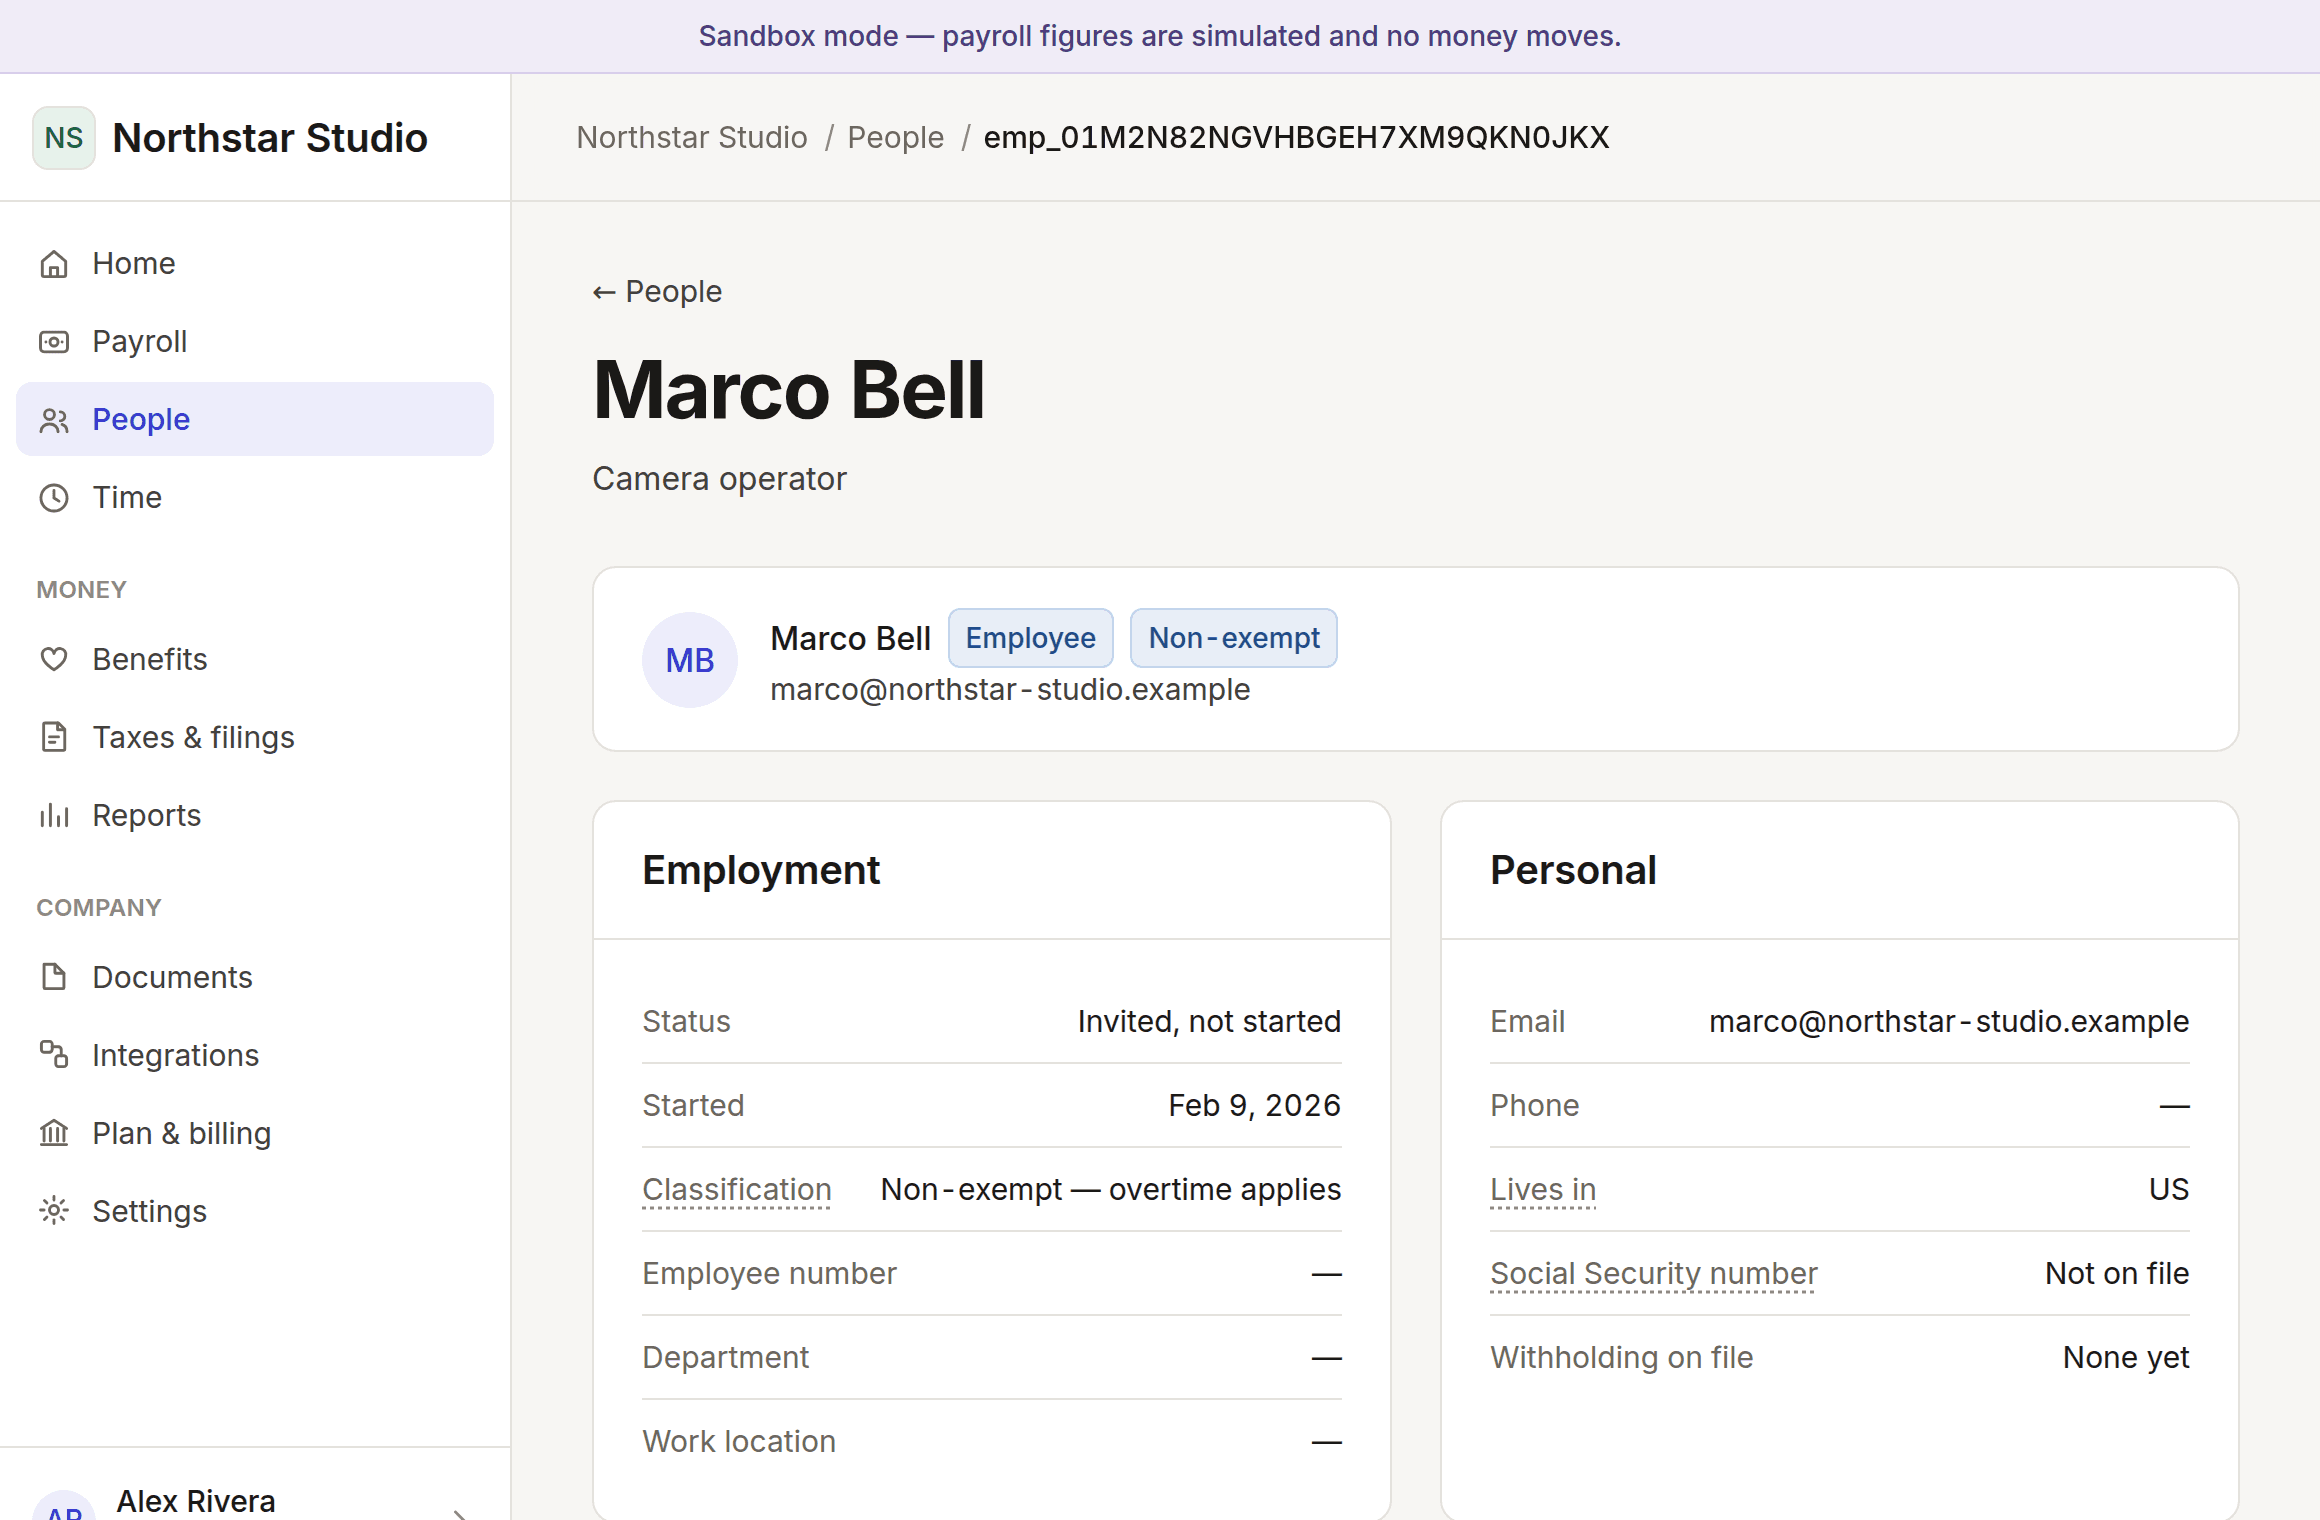
Task: Click the MB avatar circle
Action: pos(690,660)
